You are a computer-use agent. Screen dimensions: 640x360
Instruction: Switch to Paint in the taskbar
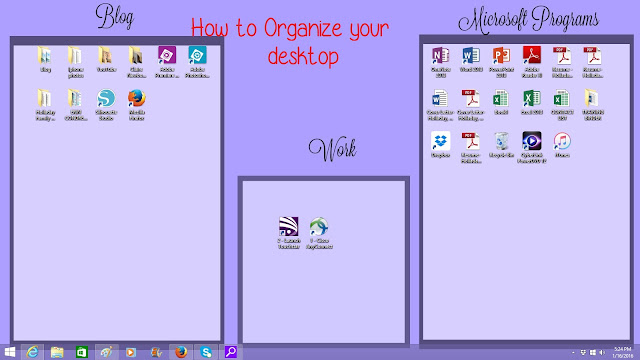point(107,352)
